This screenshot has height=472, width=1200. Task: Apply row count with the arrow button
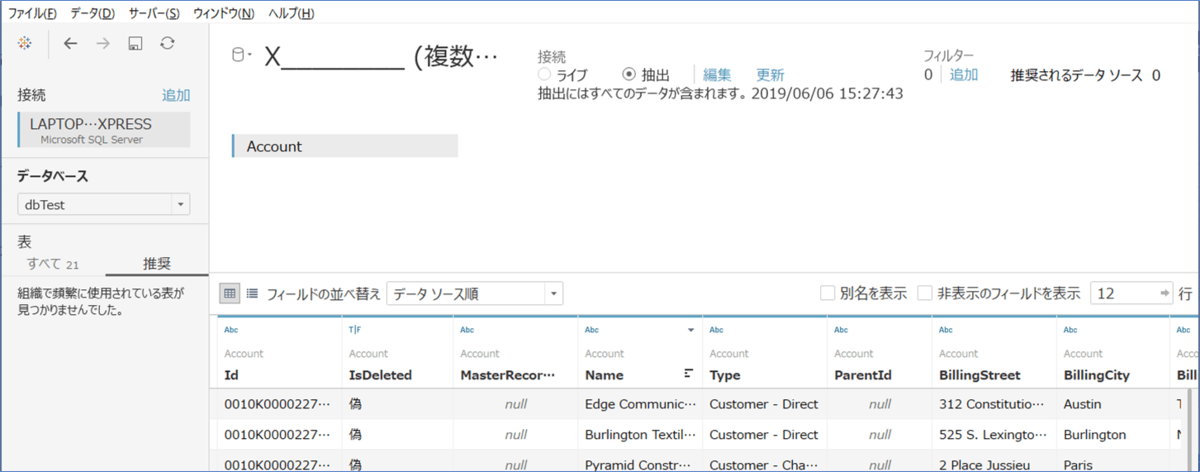coord(1164,294)
